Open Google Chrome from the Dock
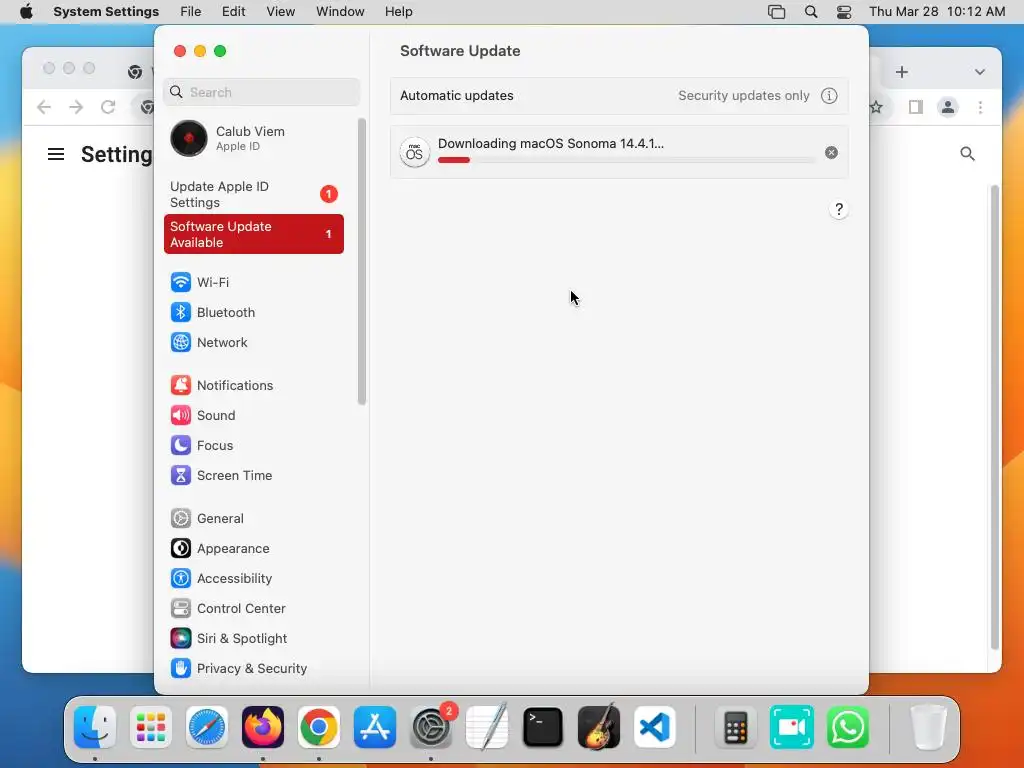This screenshot has width=1024, height=768. [x=319, y=728]
